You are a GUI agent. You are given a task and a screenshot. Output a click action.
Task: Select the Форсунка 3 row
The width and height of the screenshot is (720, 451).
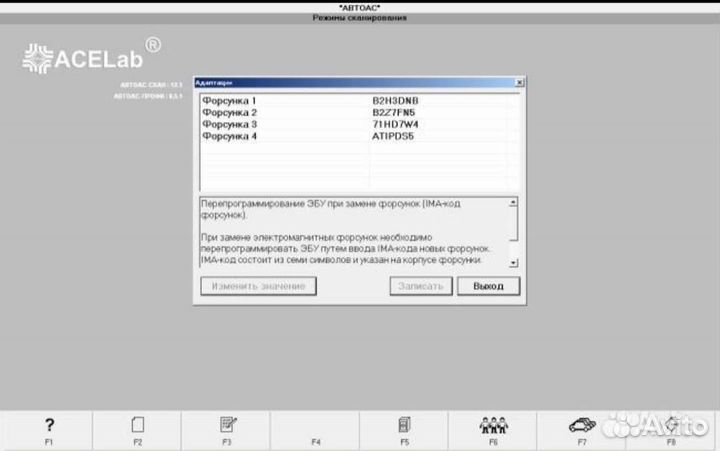pyautogui.click(x=360, y=124)
